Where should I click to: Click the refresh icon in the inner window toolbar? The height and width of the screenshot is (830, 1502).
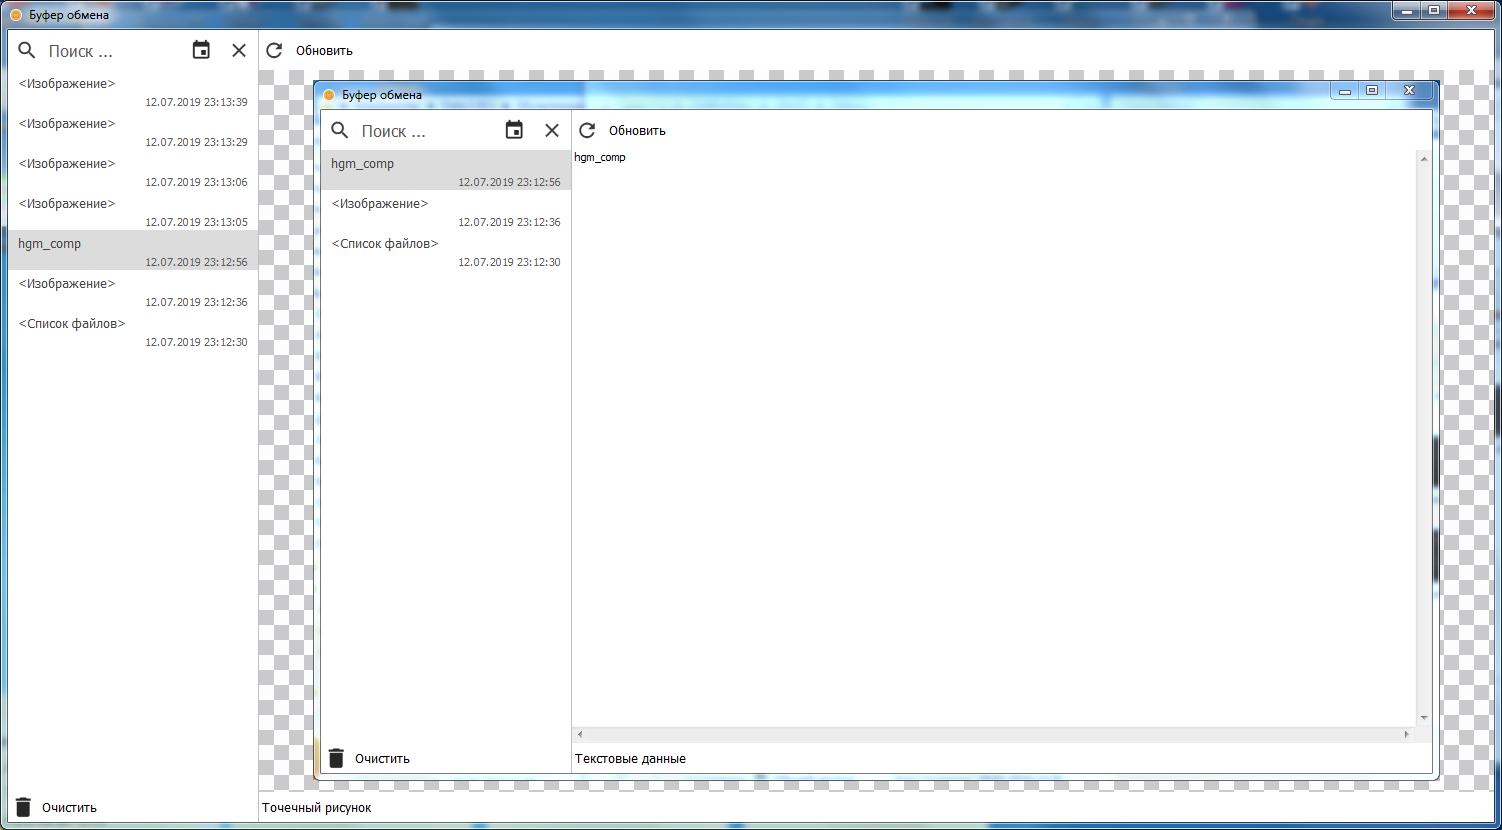586,130
